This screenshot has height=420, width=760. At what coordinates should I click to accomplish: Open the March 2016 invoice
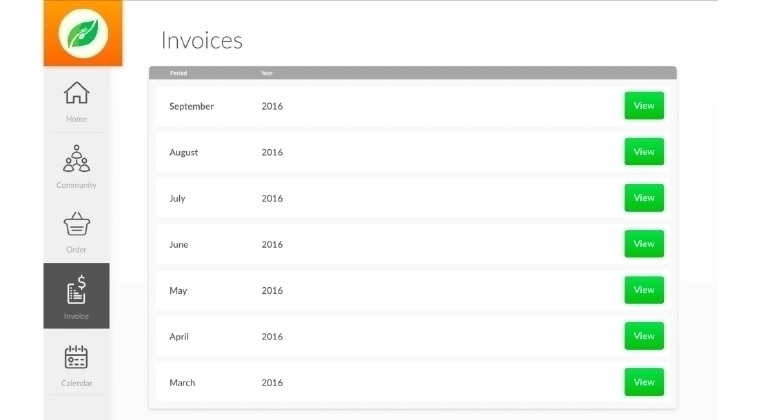pos(644,382)
